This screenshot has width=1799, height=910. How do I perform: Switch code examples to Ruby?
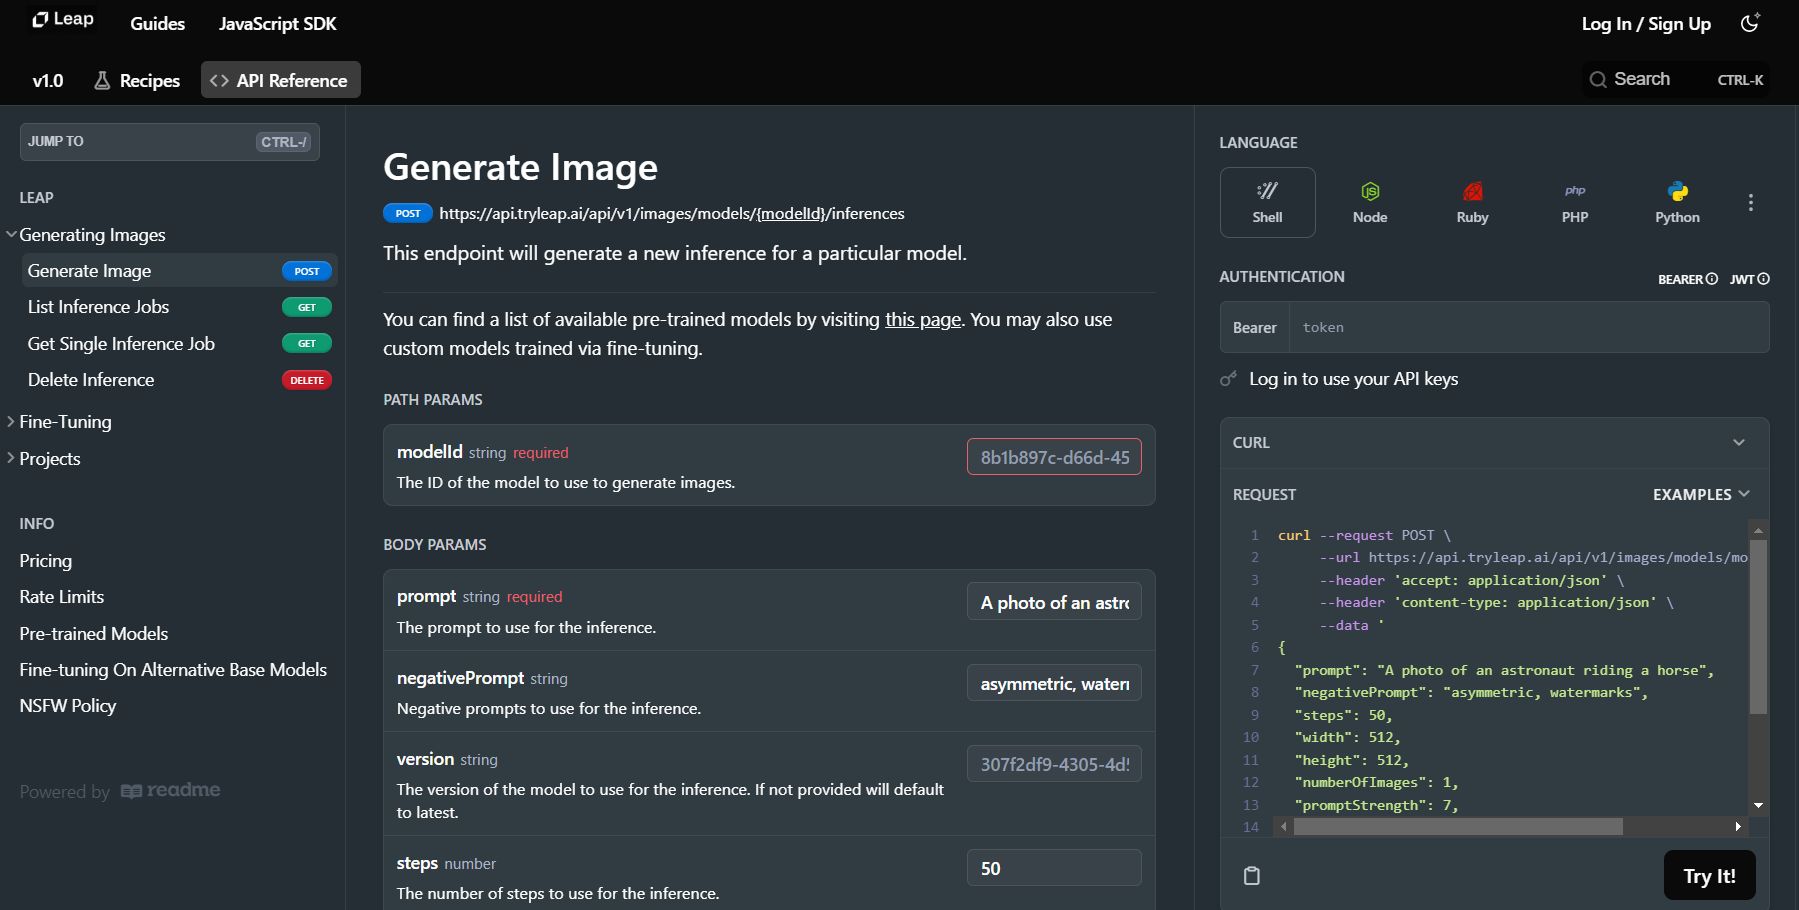click(1471, 202)
